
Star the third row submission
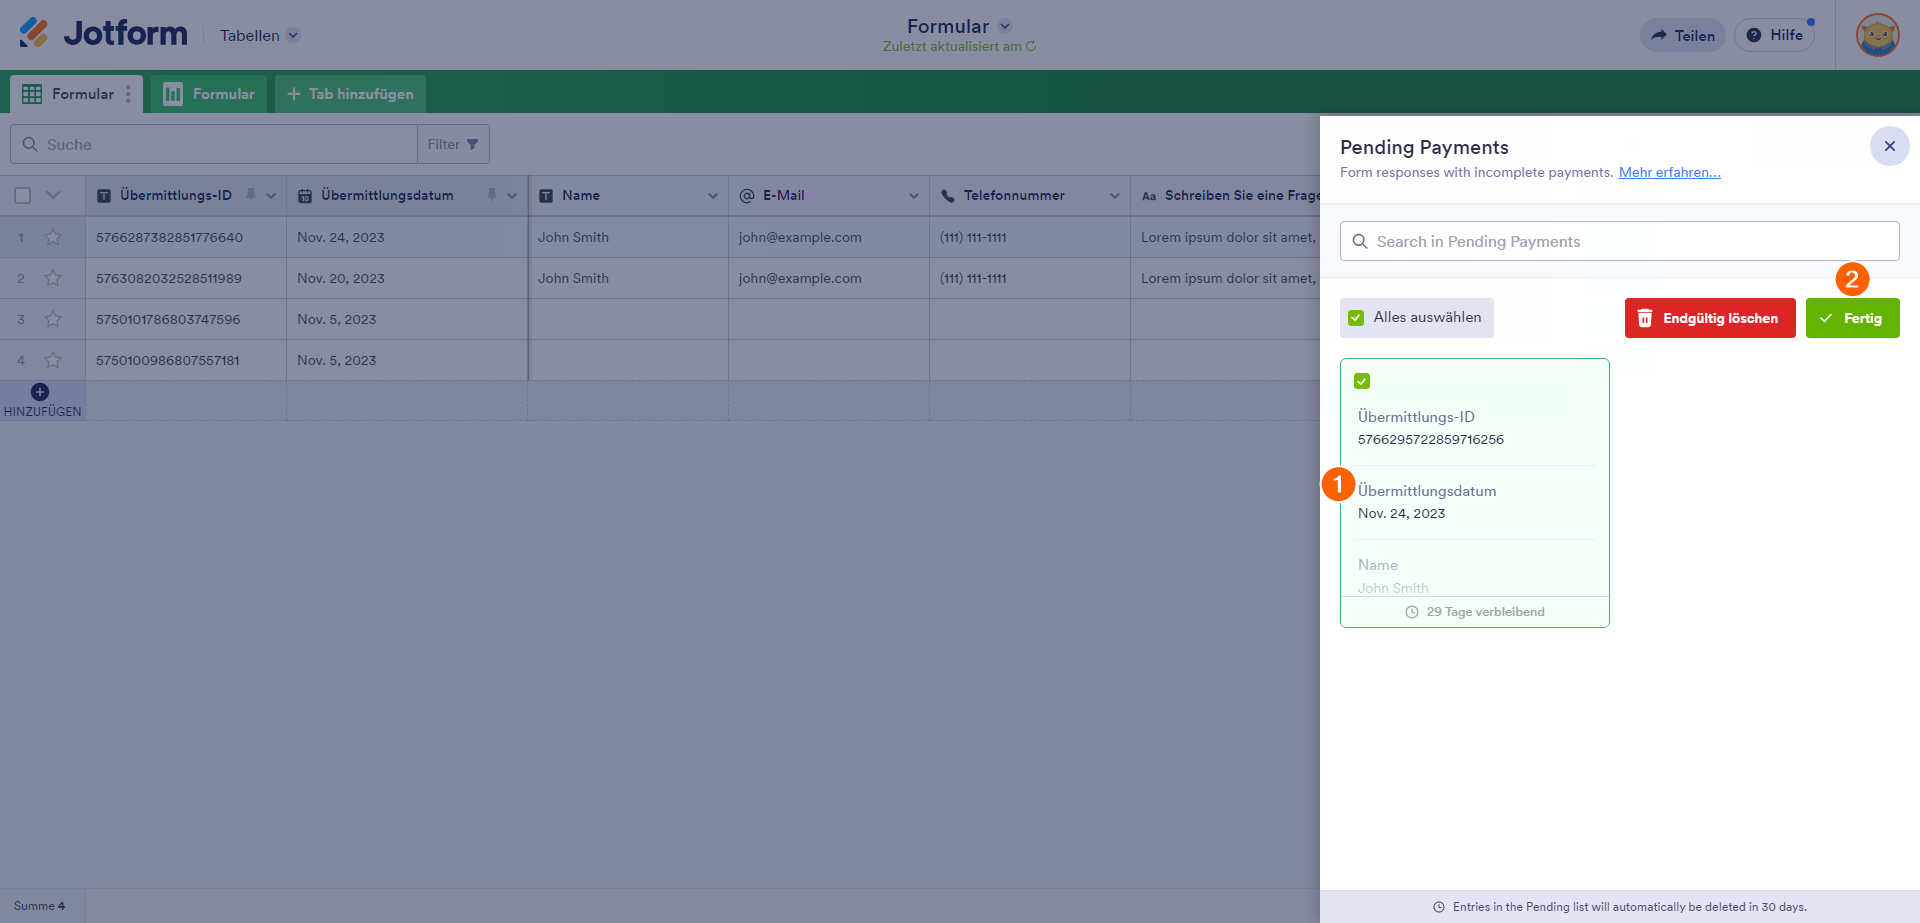(x=53, y=319)
